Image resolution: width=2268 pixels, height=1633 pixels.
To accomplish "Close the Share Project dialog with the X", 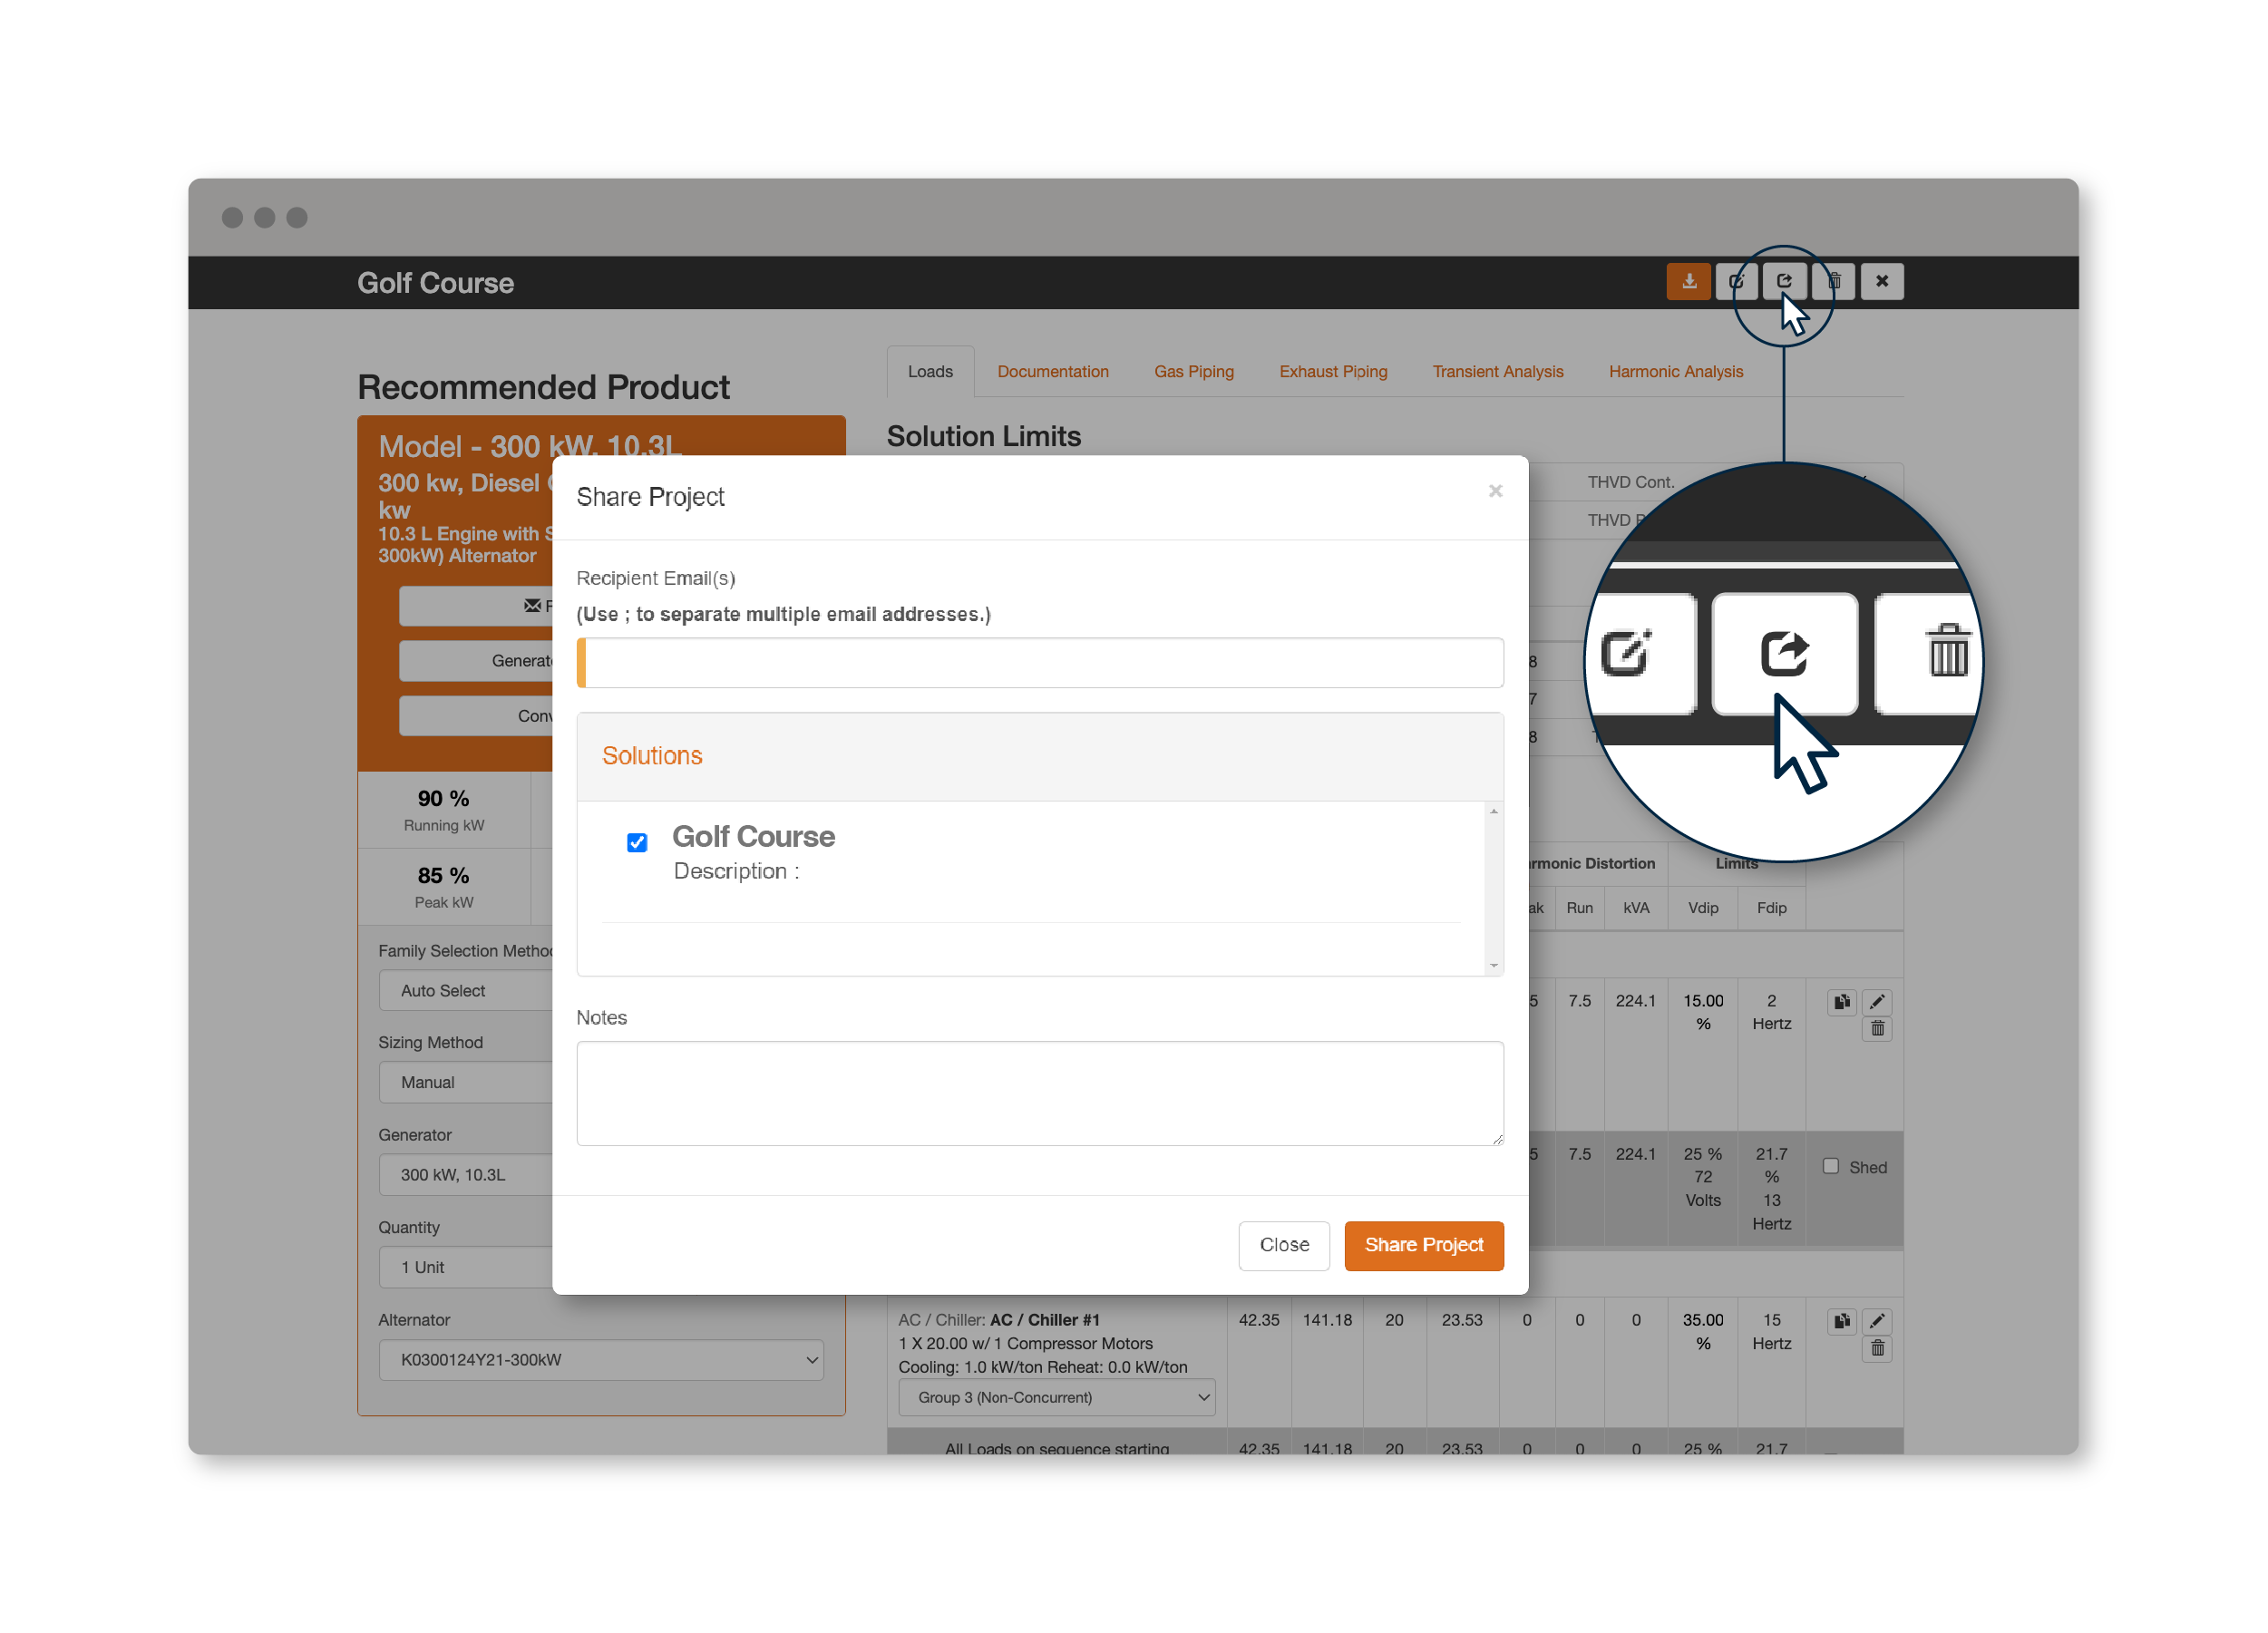I will [1495, 491].
